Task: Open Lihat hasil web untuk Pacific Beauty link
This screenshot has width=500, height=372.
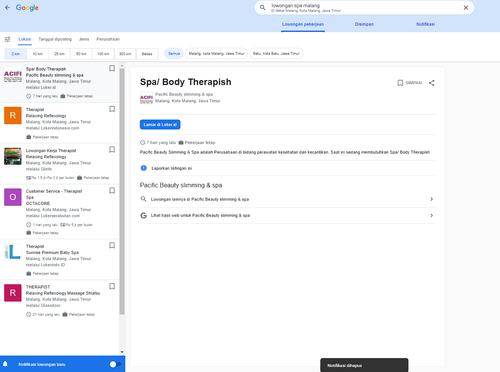Action: pyautogui.click(x=287, y=216)
